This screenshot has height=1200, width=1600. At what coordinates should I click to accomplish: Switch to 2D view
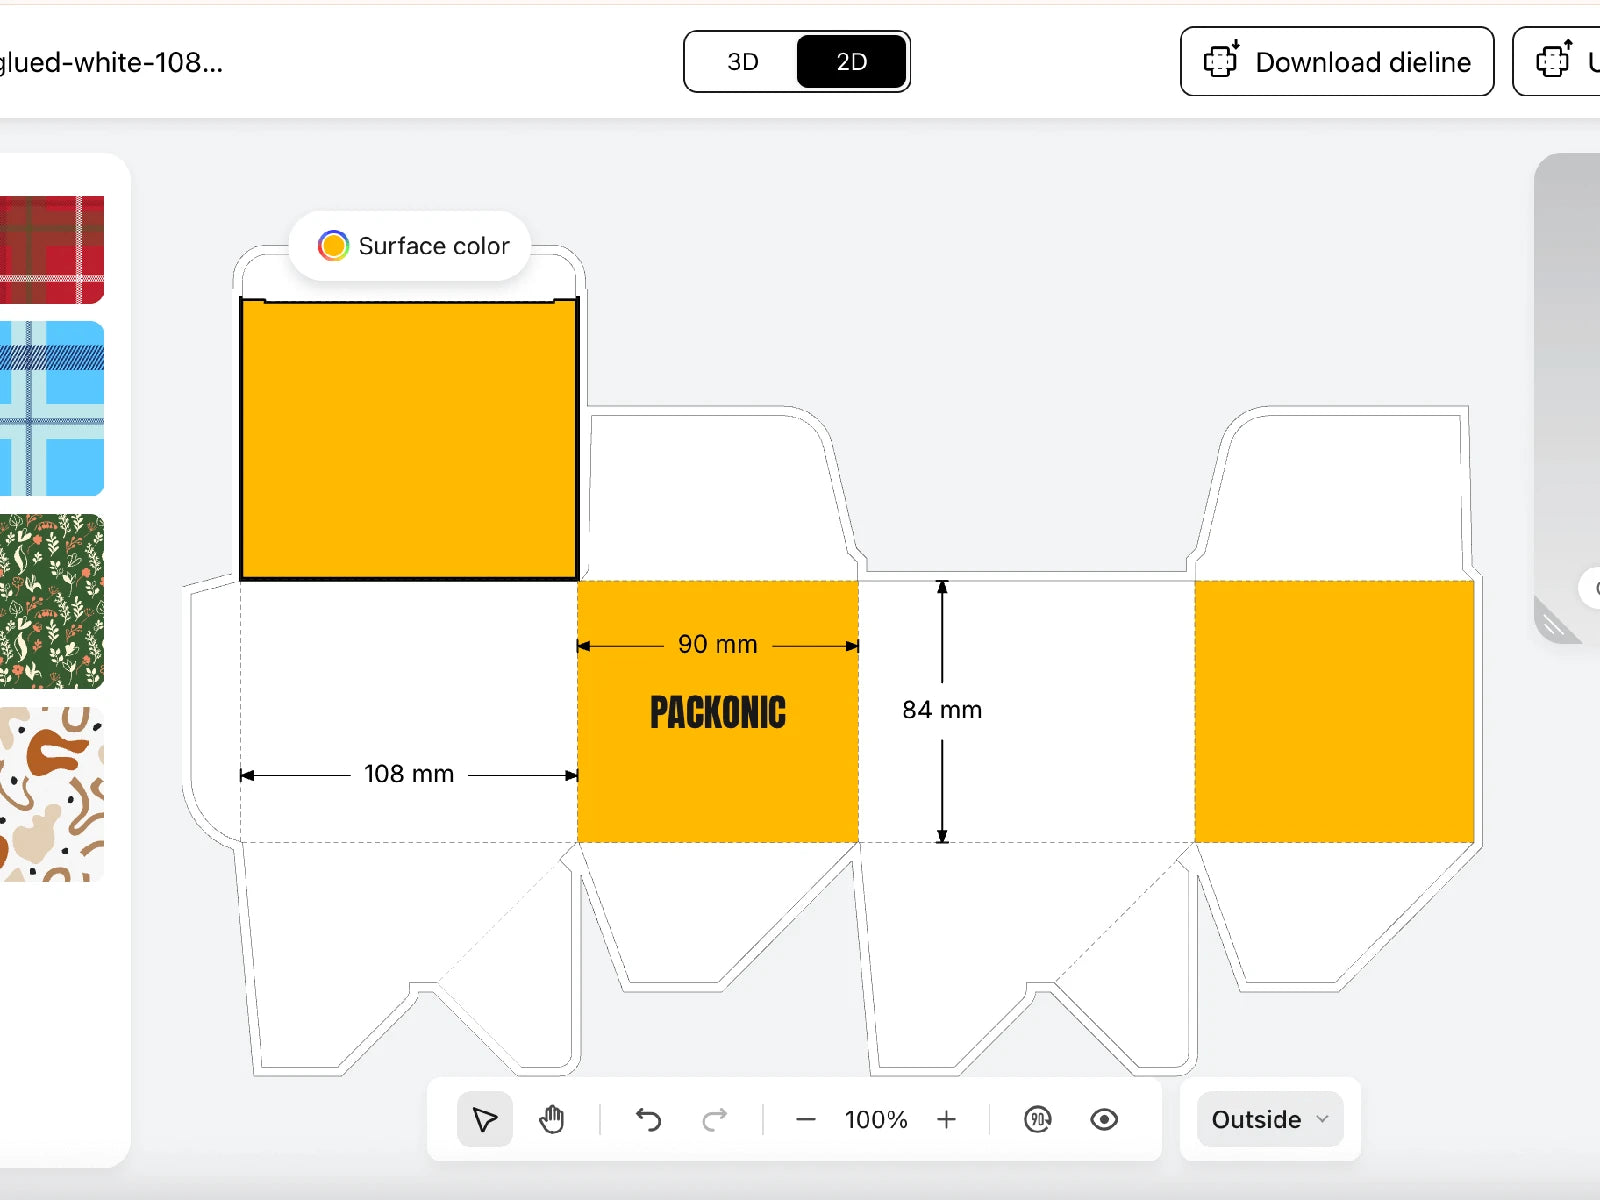coord(851,62)
